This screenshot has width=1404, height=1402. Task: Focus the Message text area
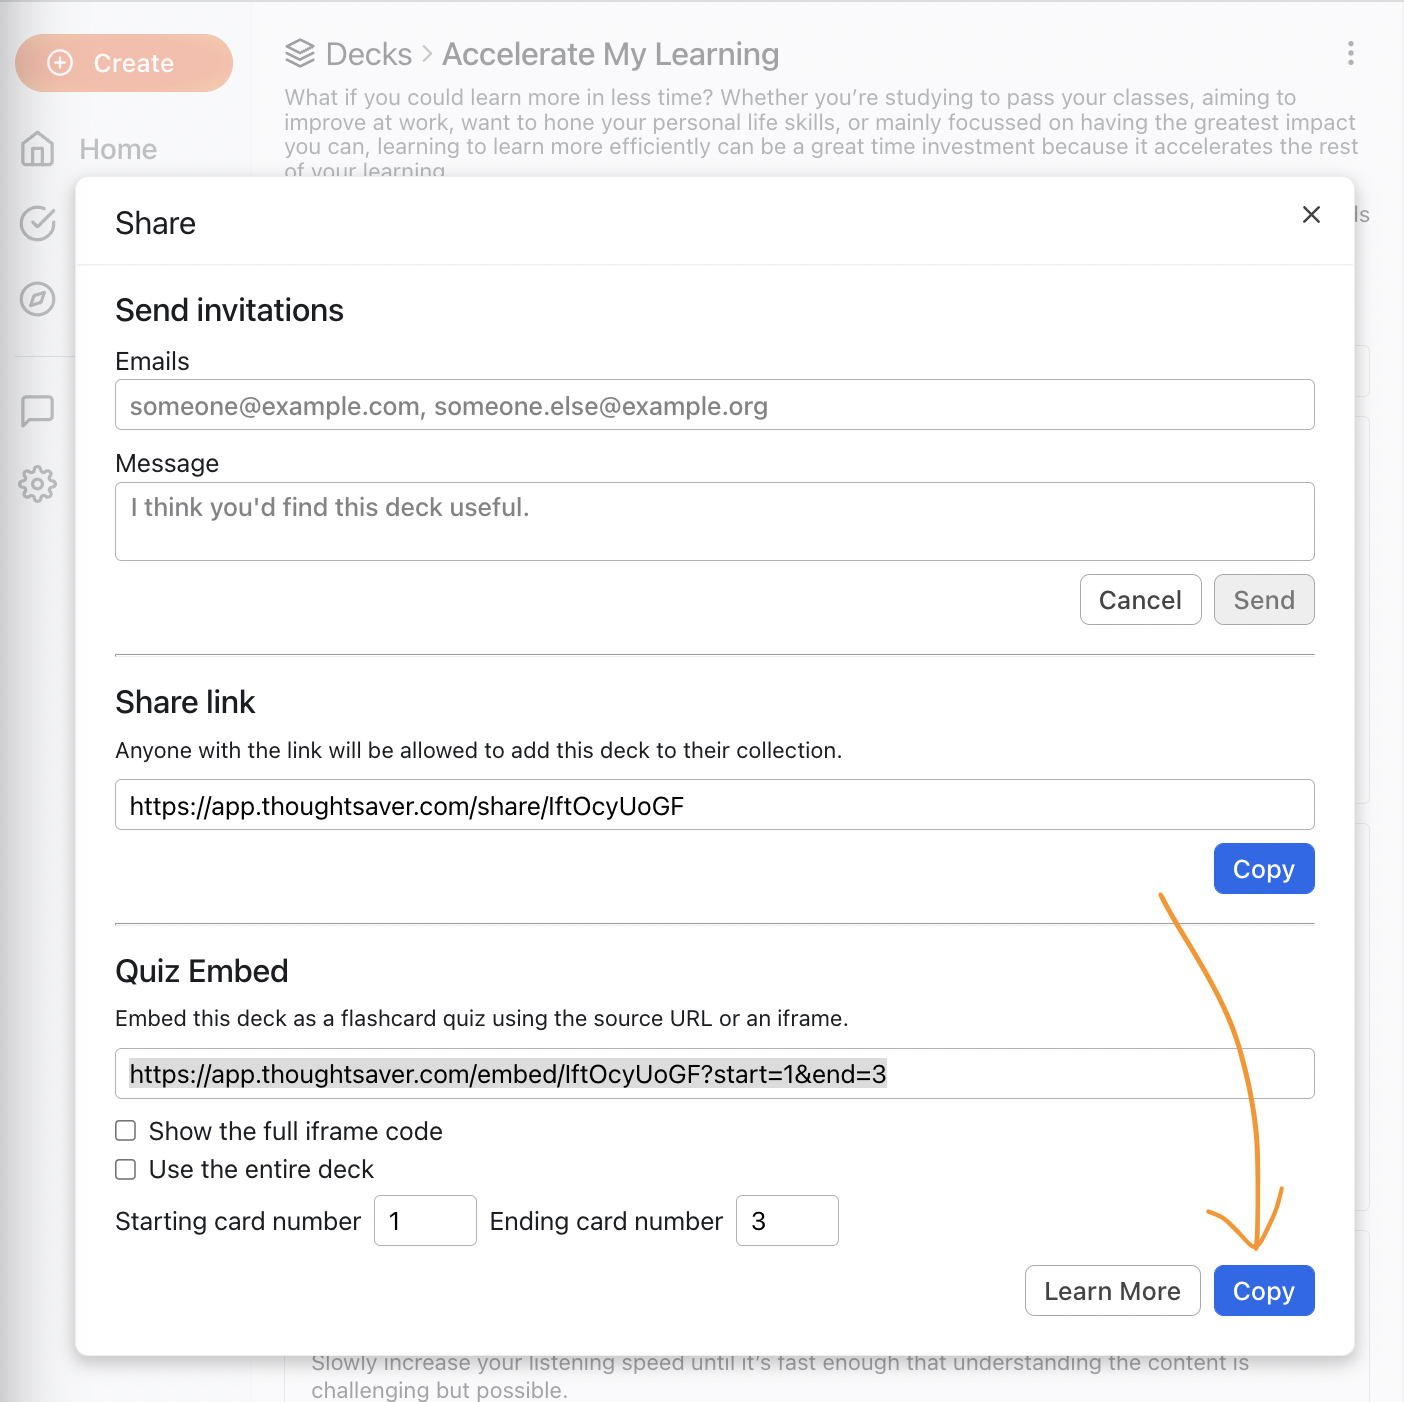pyautogui.click(x=714, y=521)
